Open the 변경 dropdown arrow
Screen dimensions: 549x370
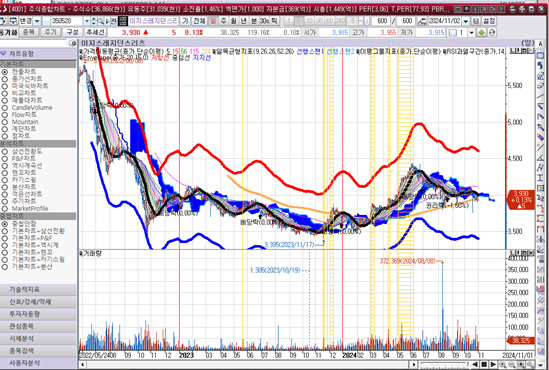coord(37,21)
